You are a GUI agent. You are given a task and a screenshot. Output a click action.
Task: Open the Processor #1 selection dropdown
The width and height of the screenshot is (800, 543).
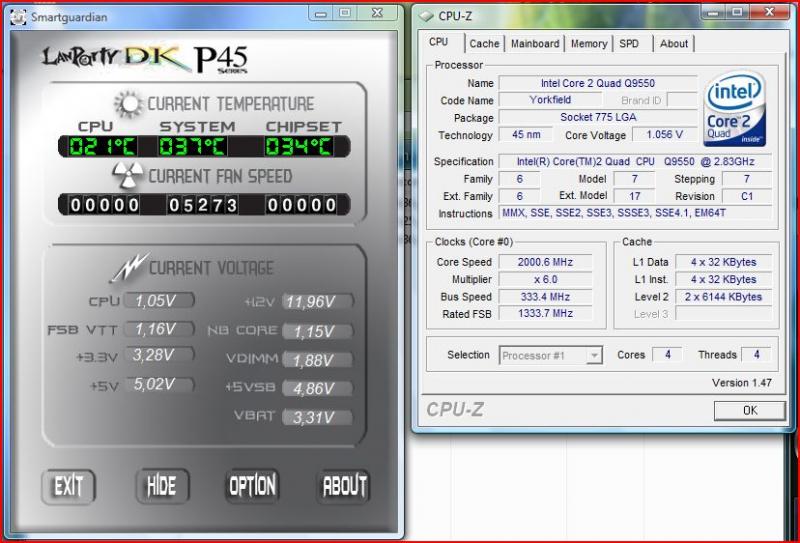tap(551, 355)
